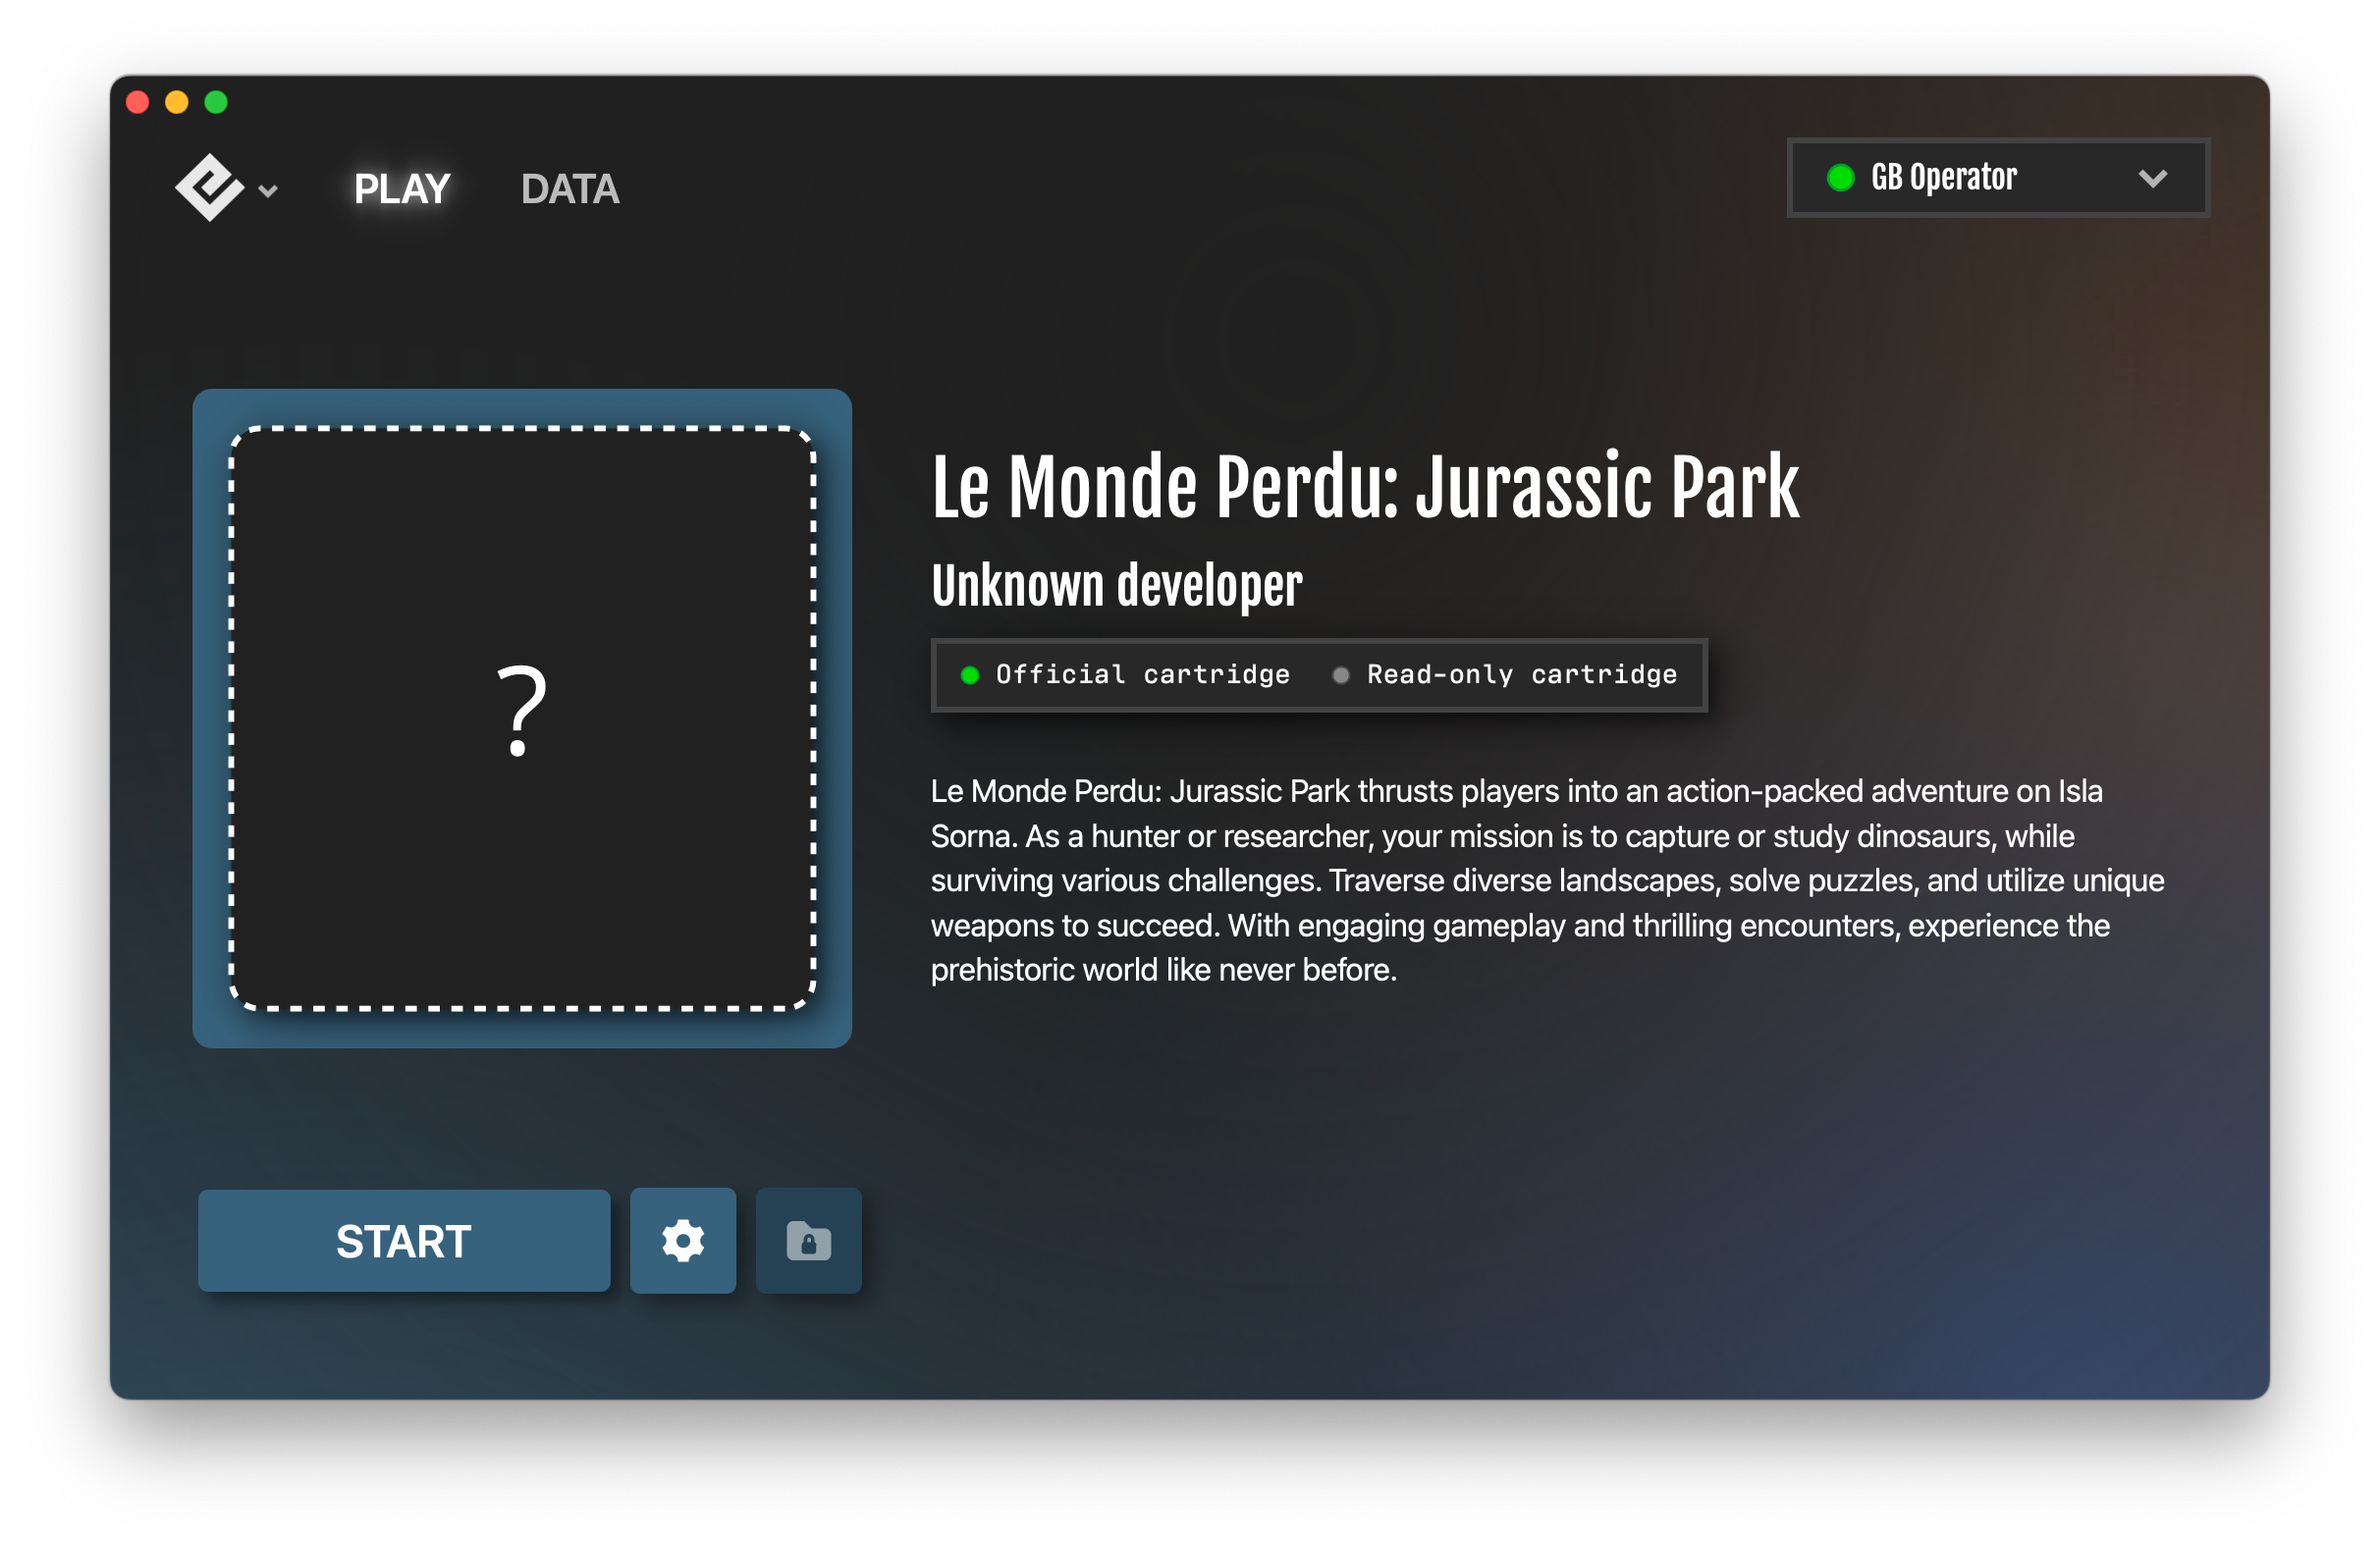
Task: Click the START button
Action: 404,1241
